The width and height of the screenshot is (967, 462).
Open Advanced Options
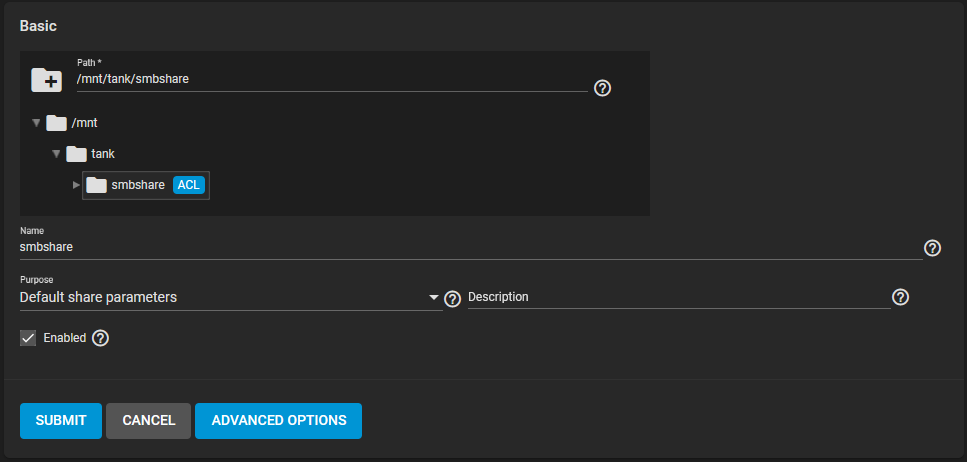coord(278,421)
